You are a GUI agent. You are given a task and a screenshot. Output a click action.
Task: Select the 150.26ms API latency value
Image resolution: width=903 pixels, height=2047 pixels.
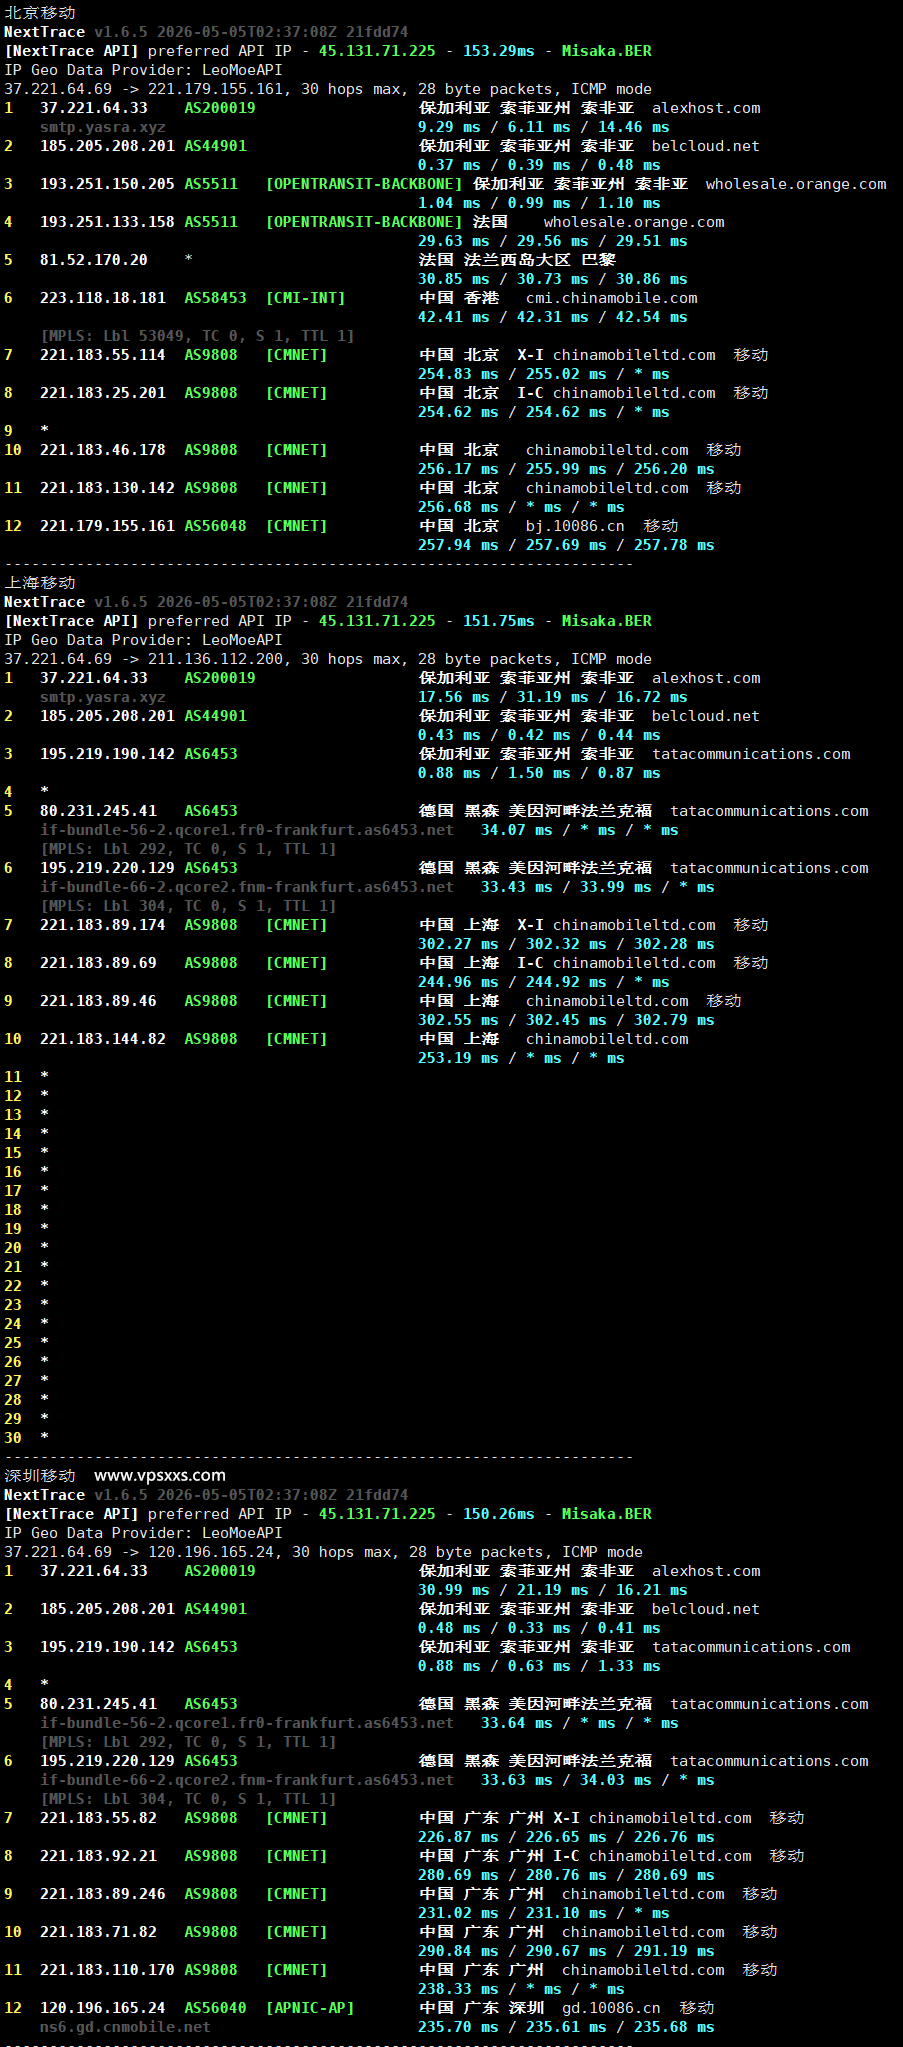(499, 1514)
